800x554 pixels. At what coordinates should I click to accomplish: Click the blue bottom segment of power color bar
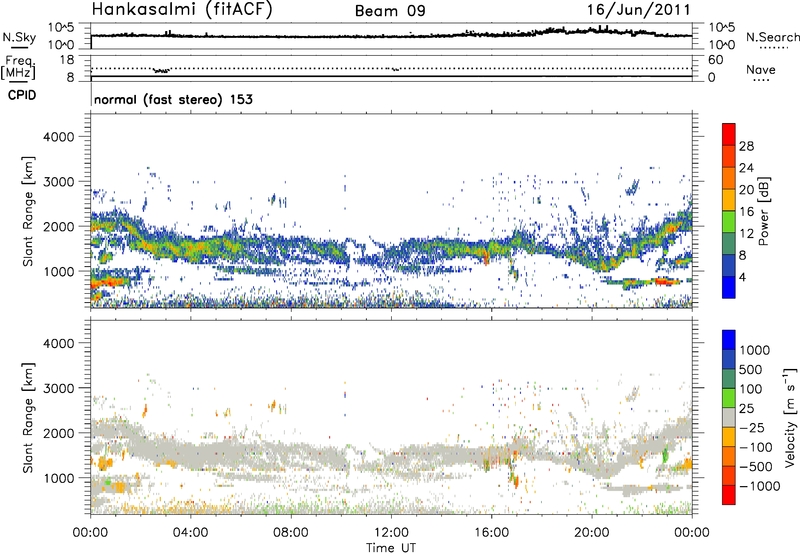729,287
